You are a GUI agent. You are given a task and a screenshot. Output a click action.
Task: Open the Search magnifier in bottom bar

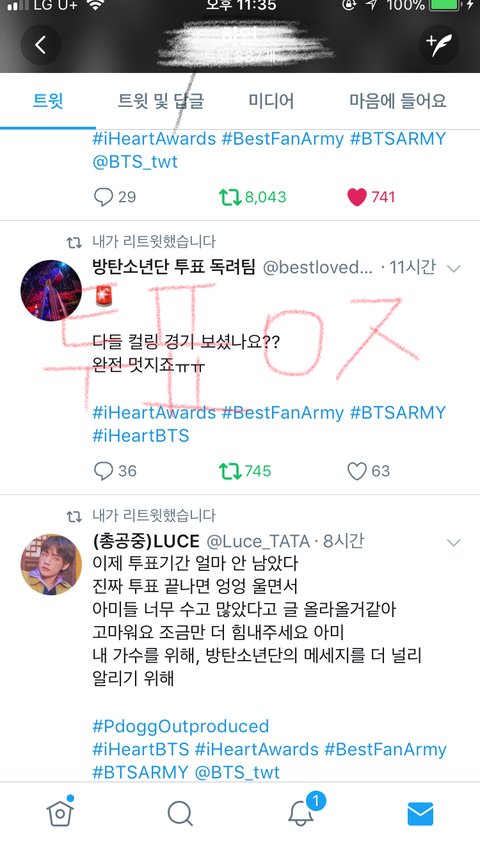click(180, 813)
